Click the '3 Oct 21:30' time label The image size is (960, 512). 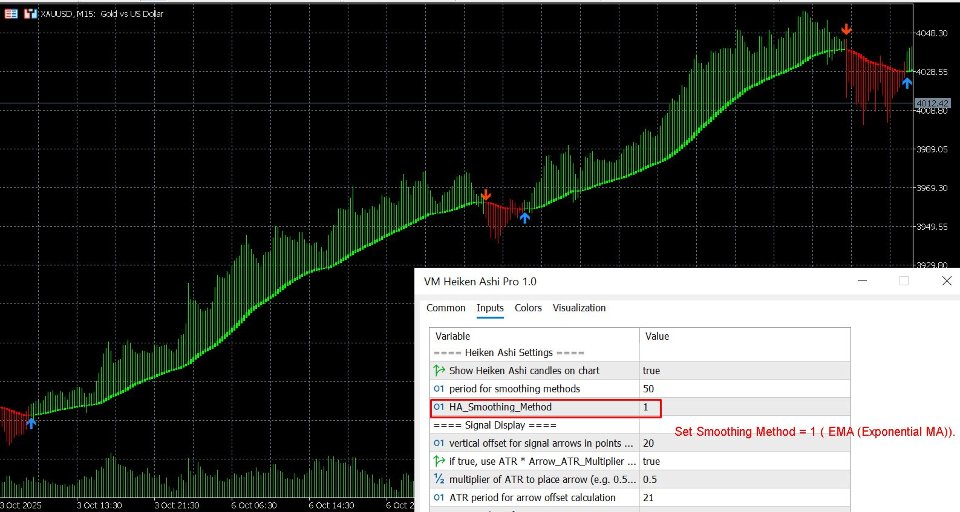[x=177, y=506]
